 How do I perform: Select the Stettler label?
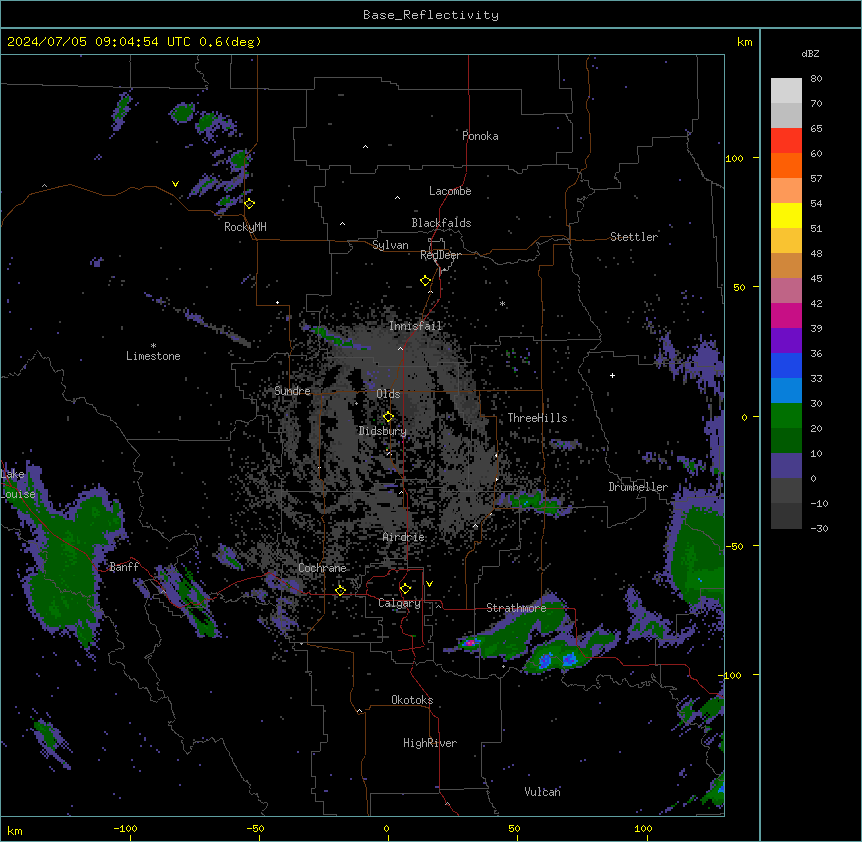coord(634,237)
